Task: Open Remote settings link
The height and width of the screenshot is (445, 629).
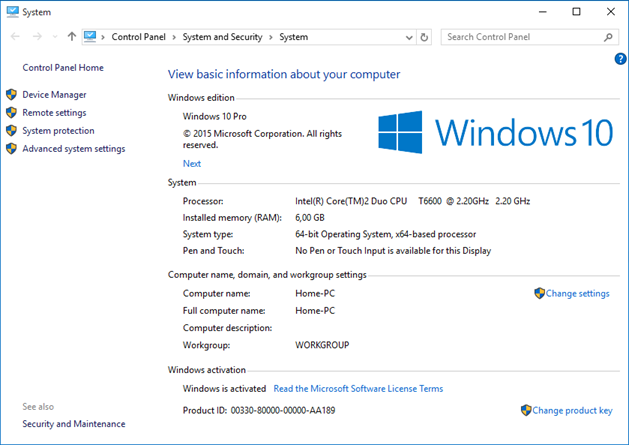Action: [54, 113]
